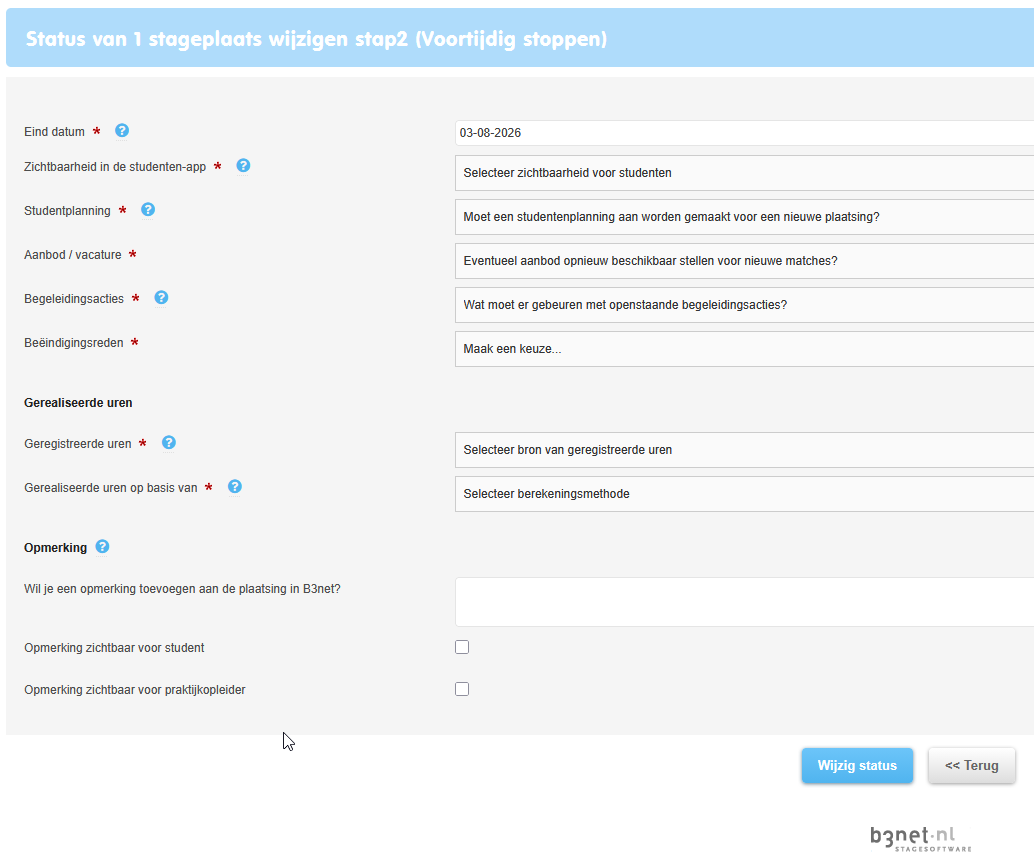The height and width of the screenshot is (863, 1034).
Task: Enable Opmerking zichtbaar voor student checkbox
Action: coord(462,647)
